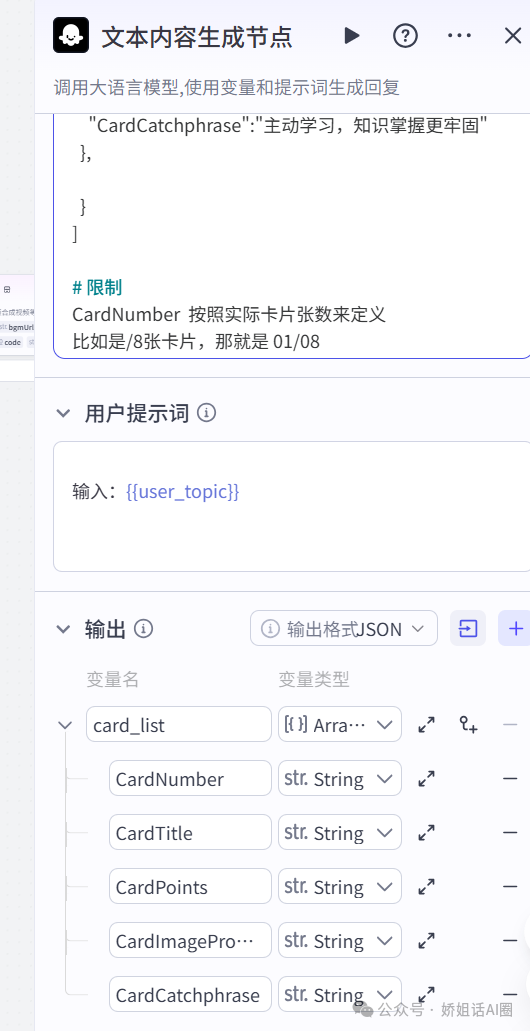Click into the user prompt text box
This screenshot has width=530, height=1031.
tap(291, 506)
